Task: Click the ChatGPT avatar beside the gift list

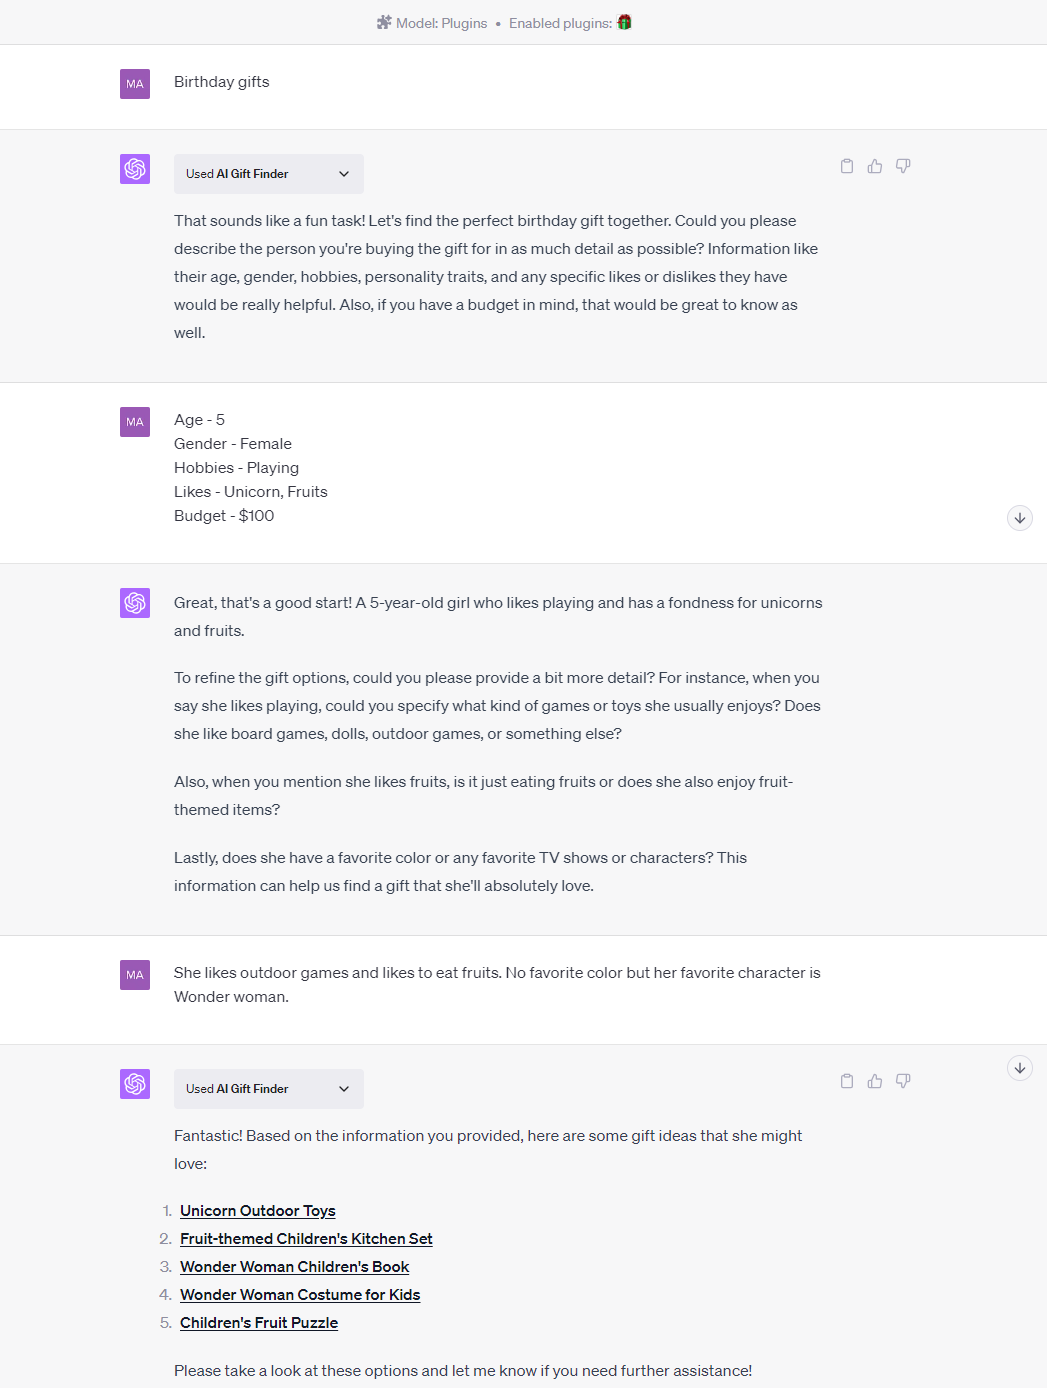Action: 135,1084
